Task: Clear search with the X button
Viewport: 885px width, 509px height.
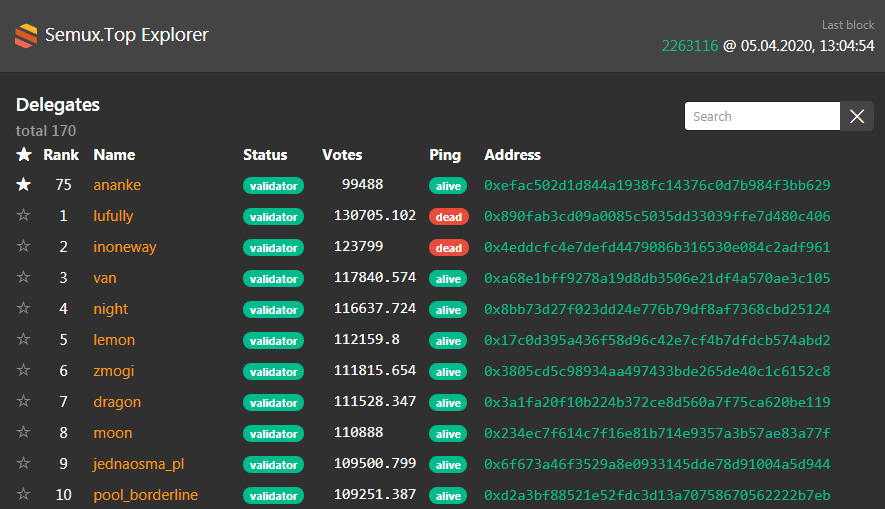Action: tap(857, 116)
